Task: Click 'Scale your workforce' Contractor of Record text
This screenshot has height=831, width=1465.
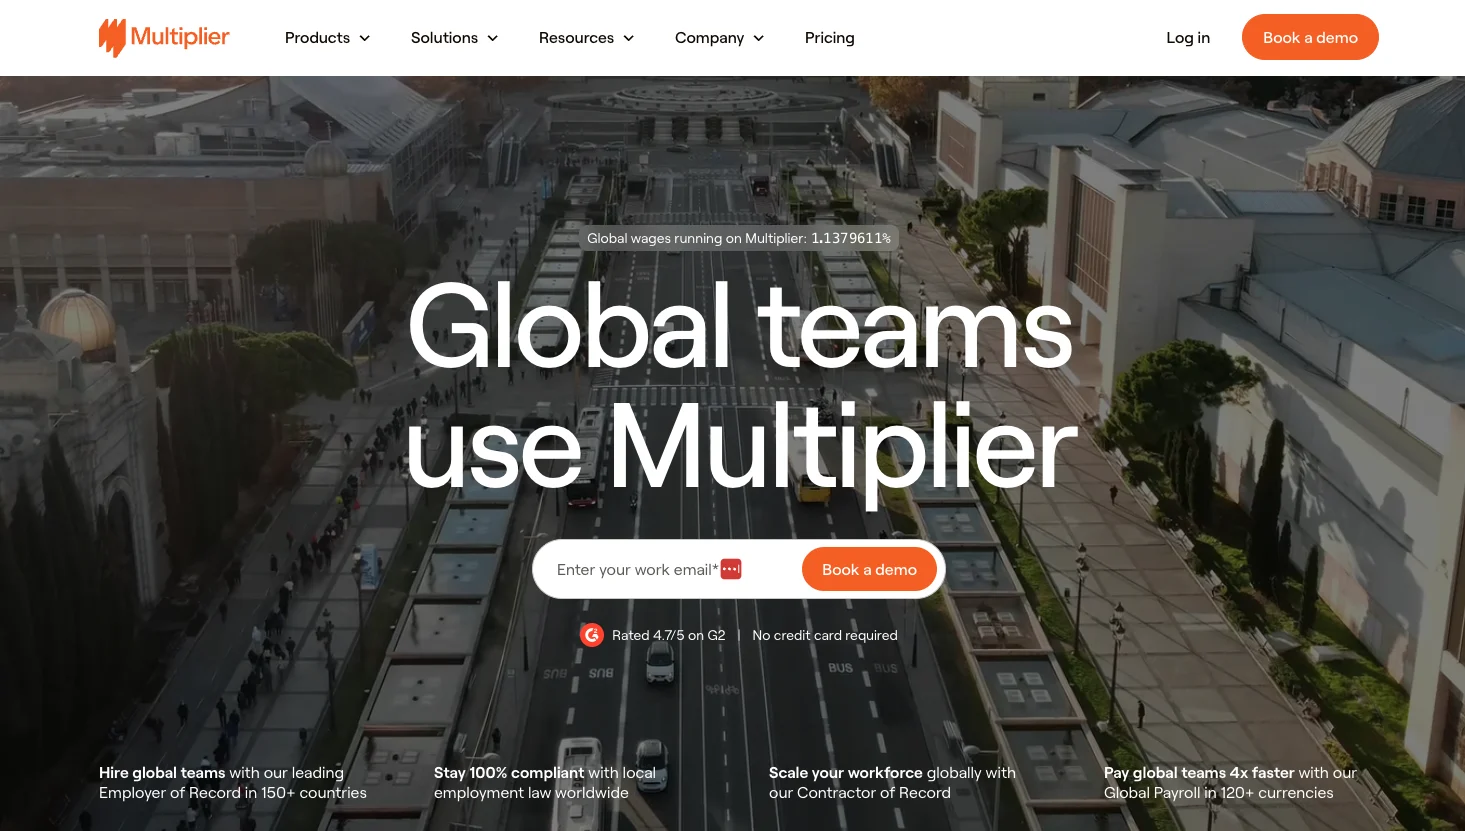Action: [892, 783]
